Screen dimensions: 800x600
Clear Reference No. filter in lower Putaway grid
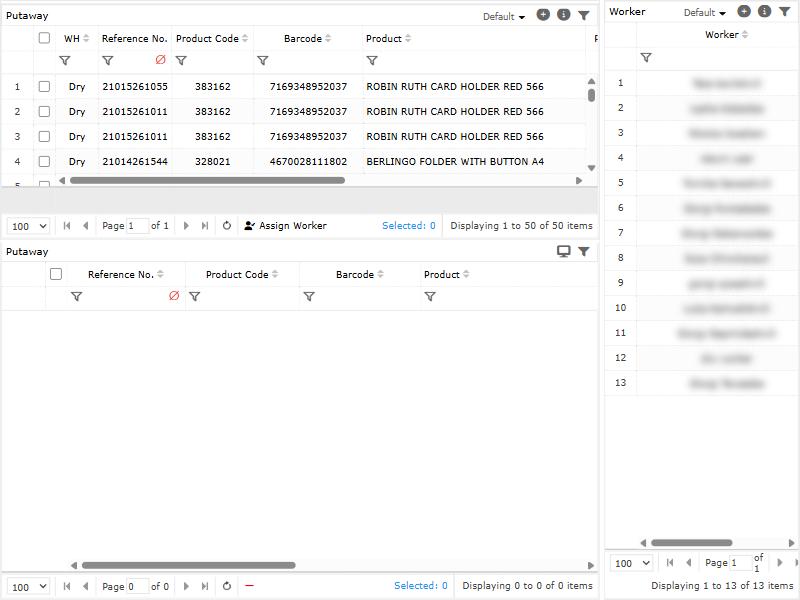tap(174, 296)
